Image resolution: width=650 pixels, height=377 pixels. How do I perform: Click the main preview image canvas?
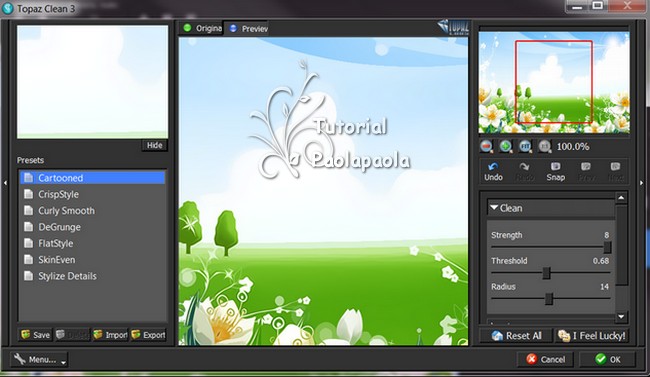(323, 191)
